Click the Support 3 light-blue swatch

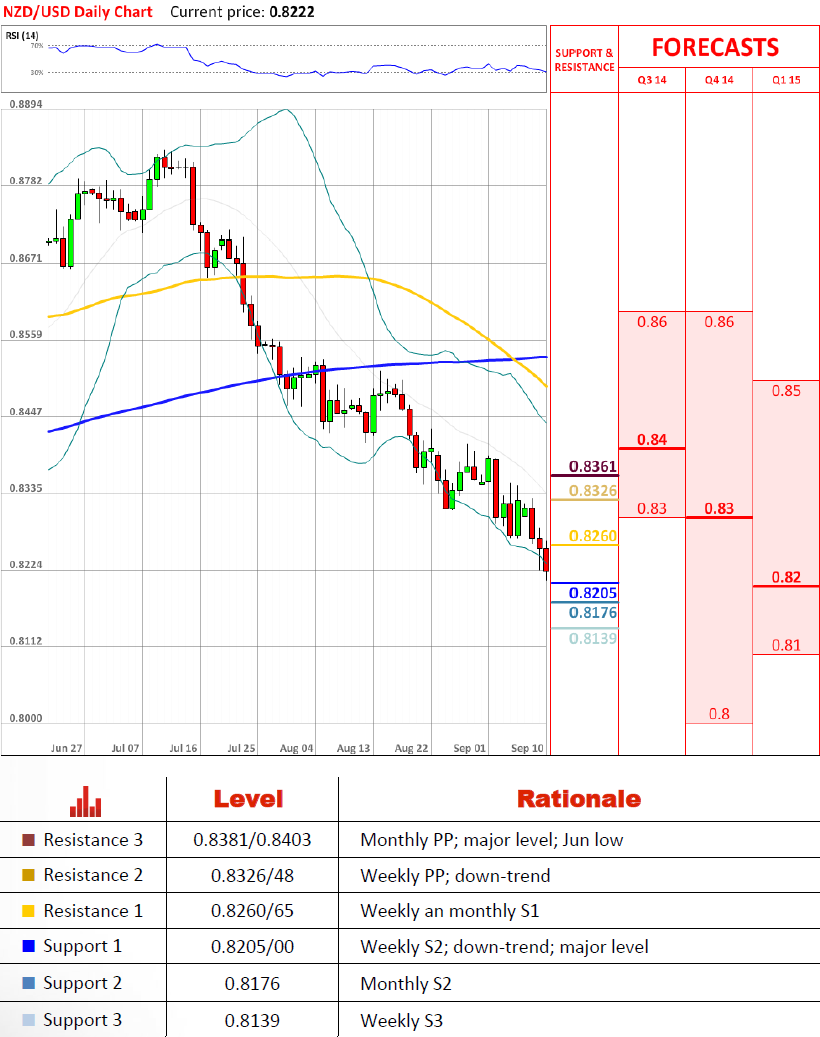click(x=28, y=1020)
